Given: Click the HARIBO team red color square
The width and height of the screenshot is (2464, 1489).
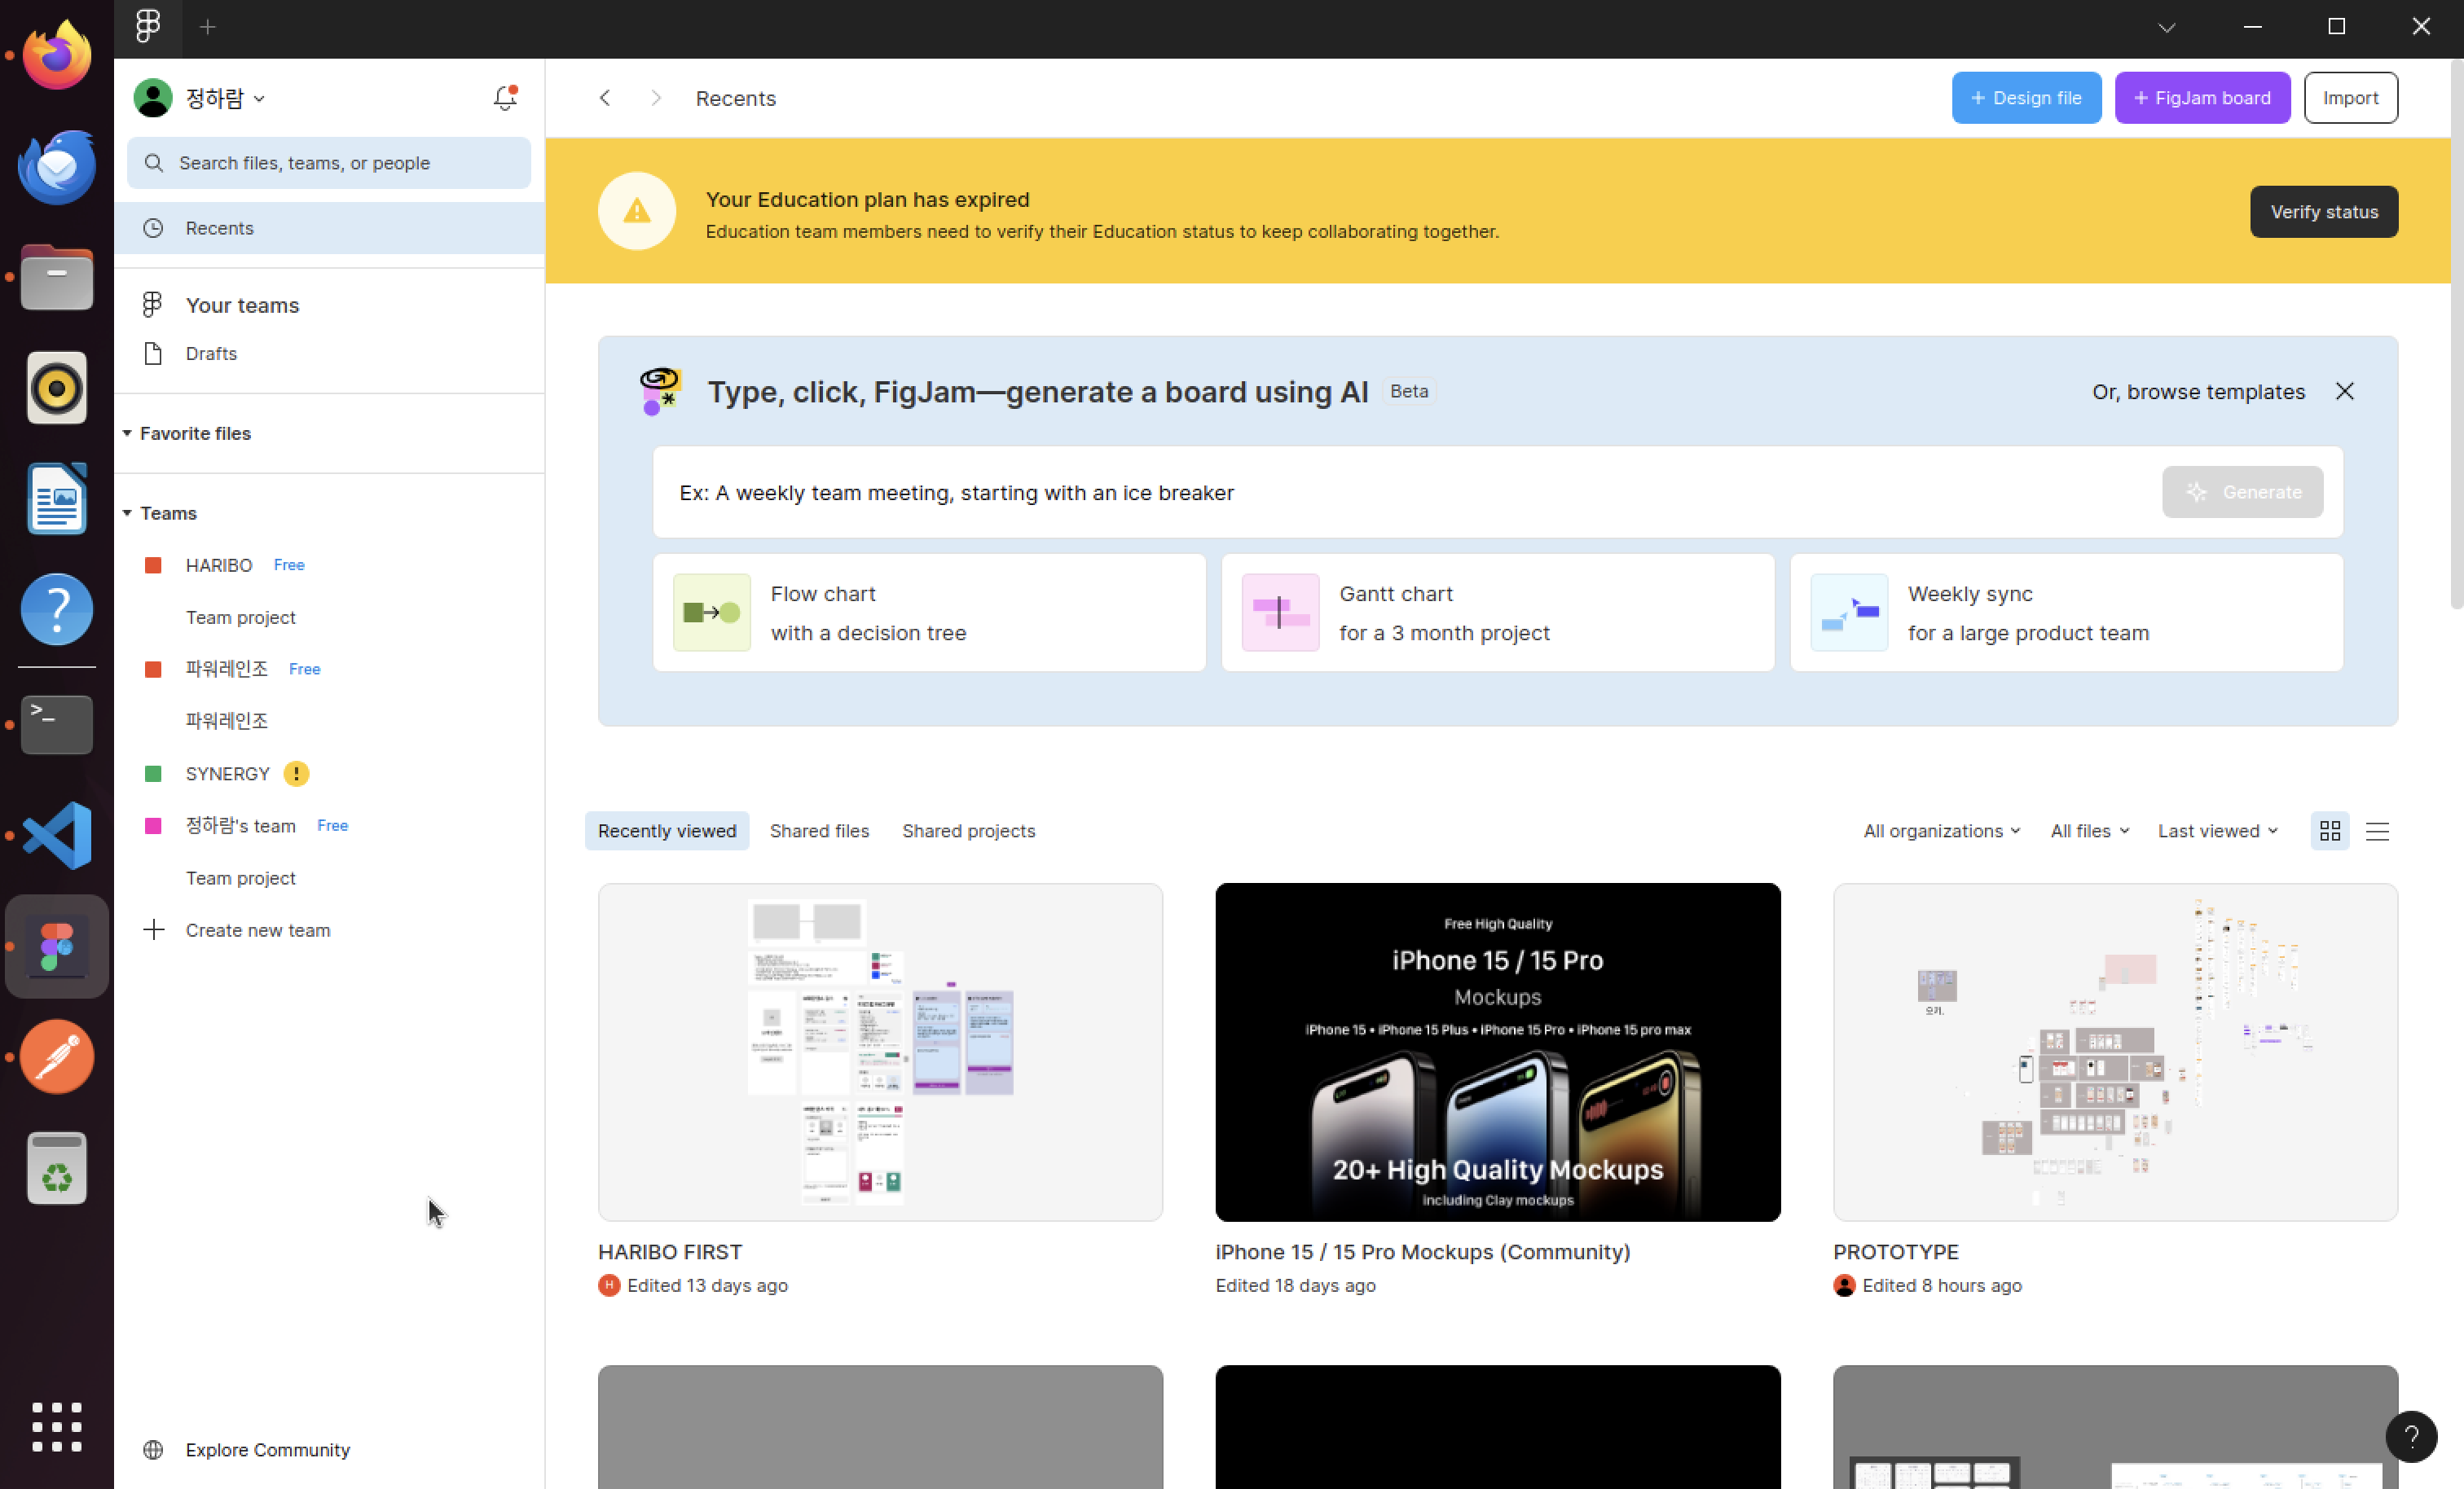Looking at the screenshot, I should (x=153, y=565).
